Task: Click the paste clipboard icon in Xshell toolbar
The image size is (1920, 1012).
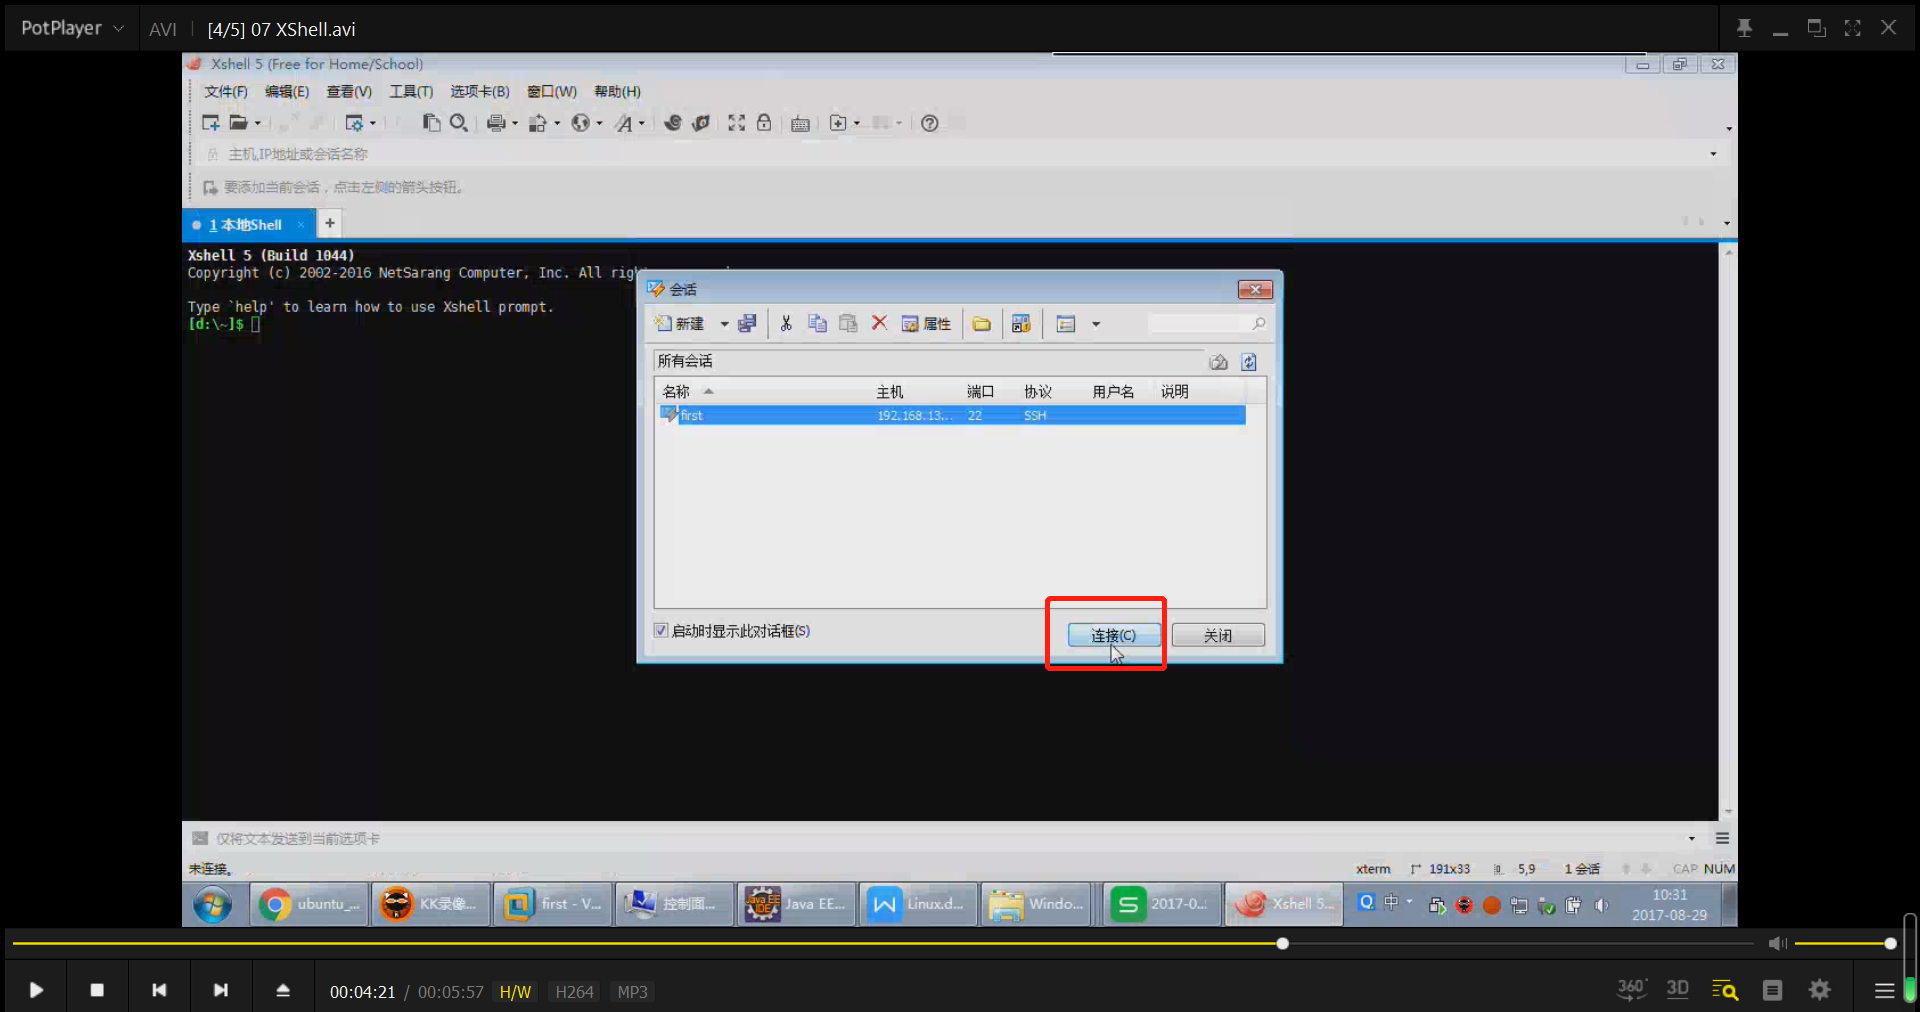Action: [x=431, y=123]
